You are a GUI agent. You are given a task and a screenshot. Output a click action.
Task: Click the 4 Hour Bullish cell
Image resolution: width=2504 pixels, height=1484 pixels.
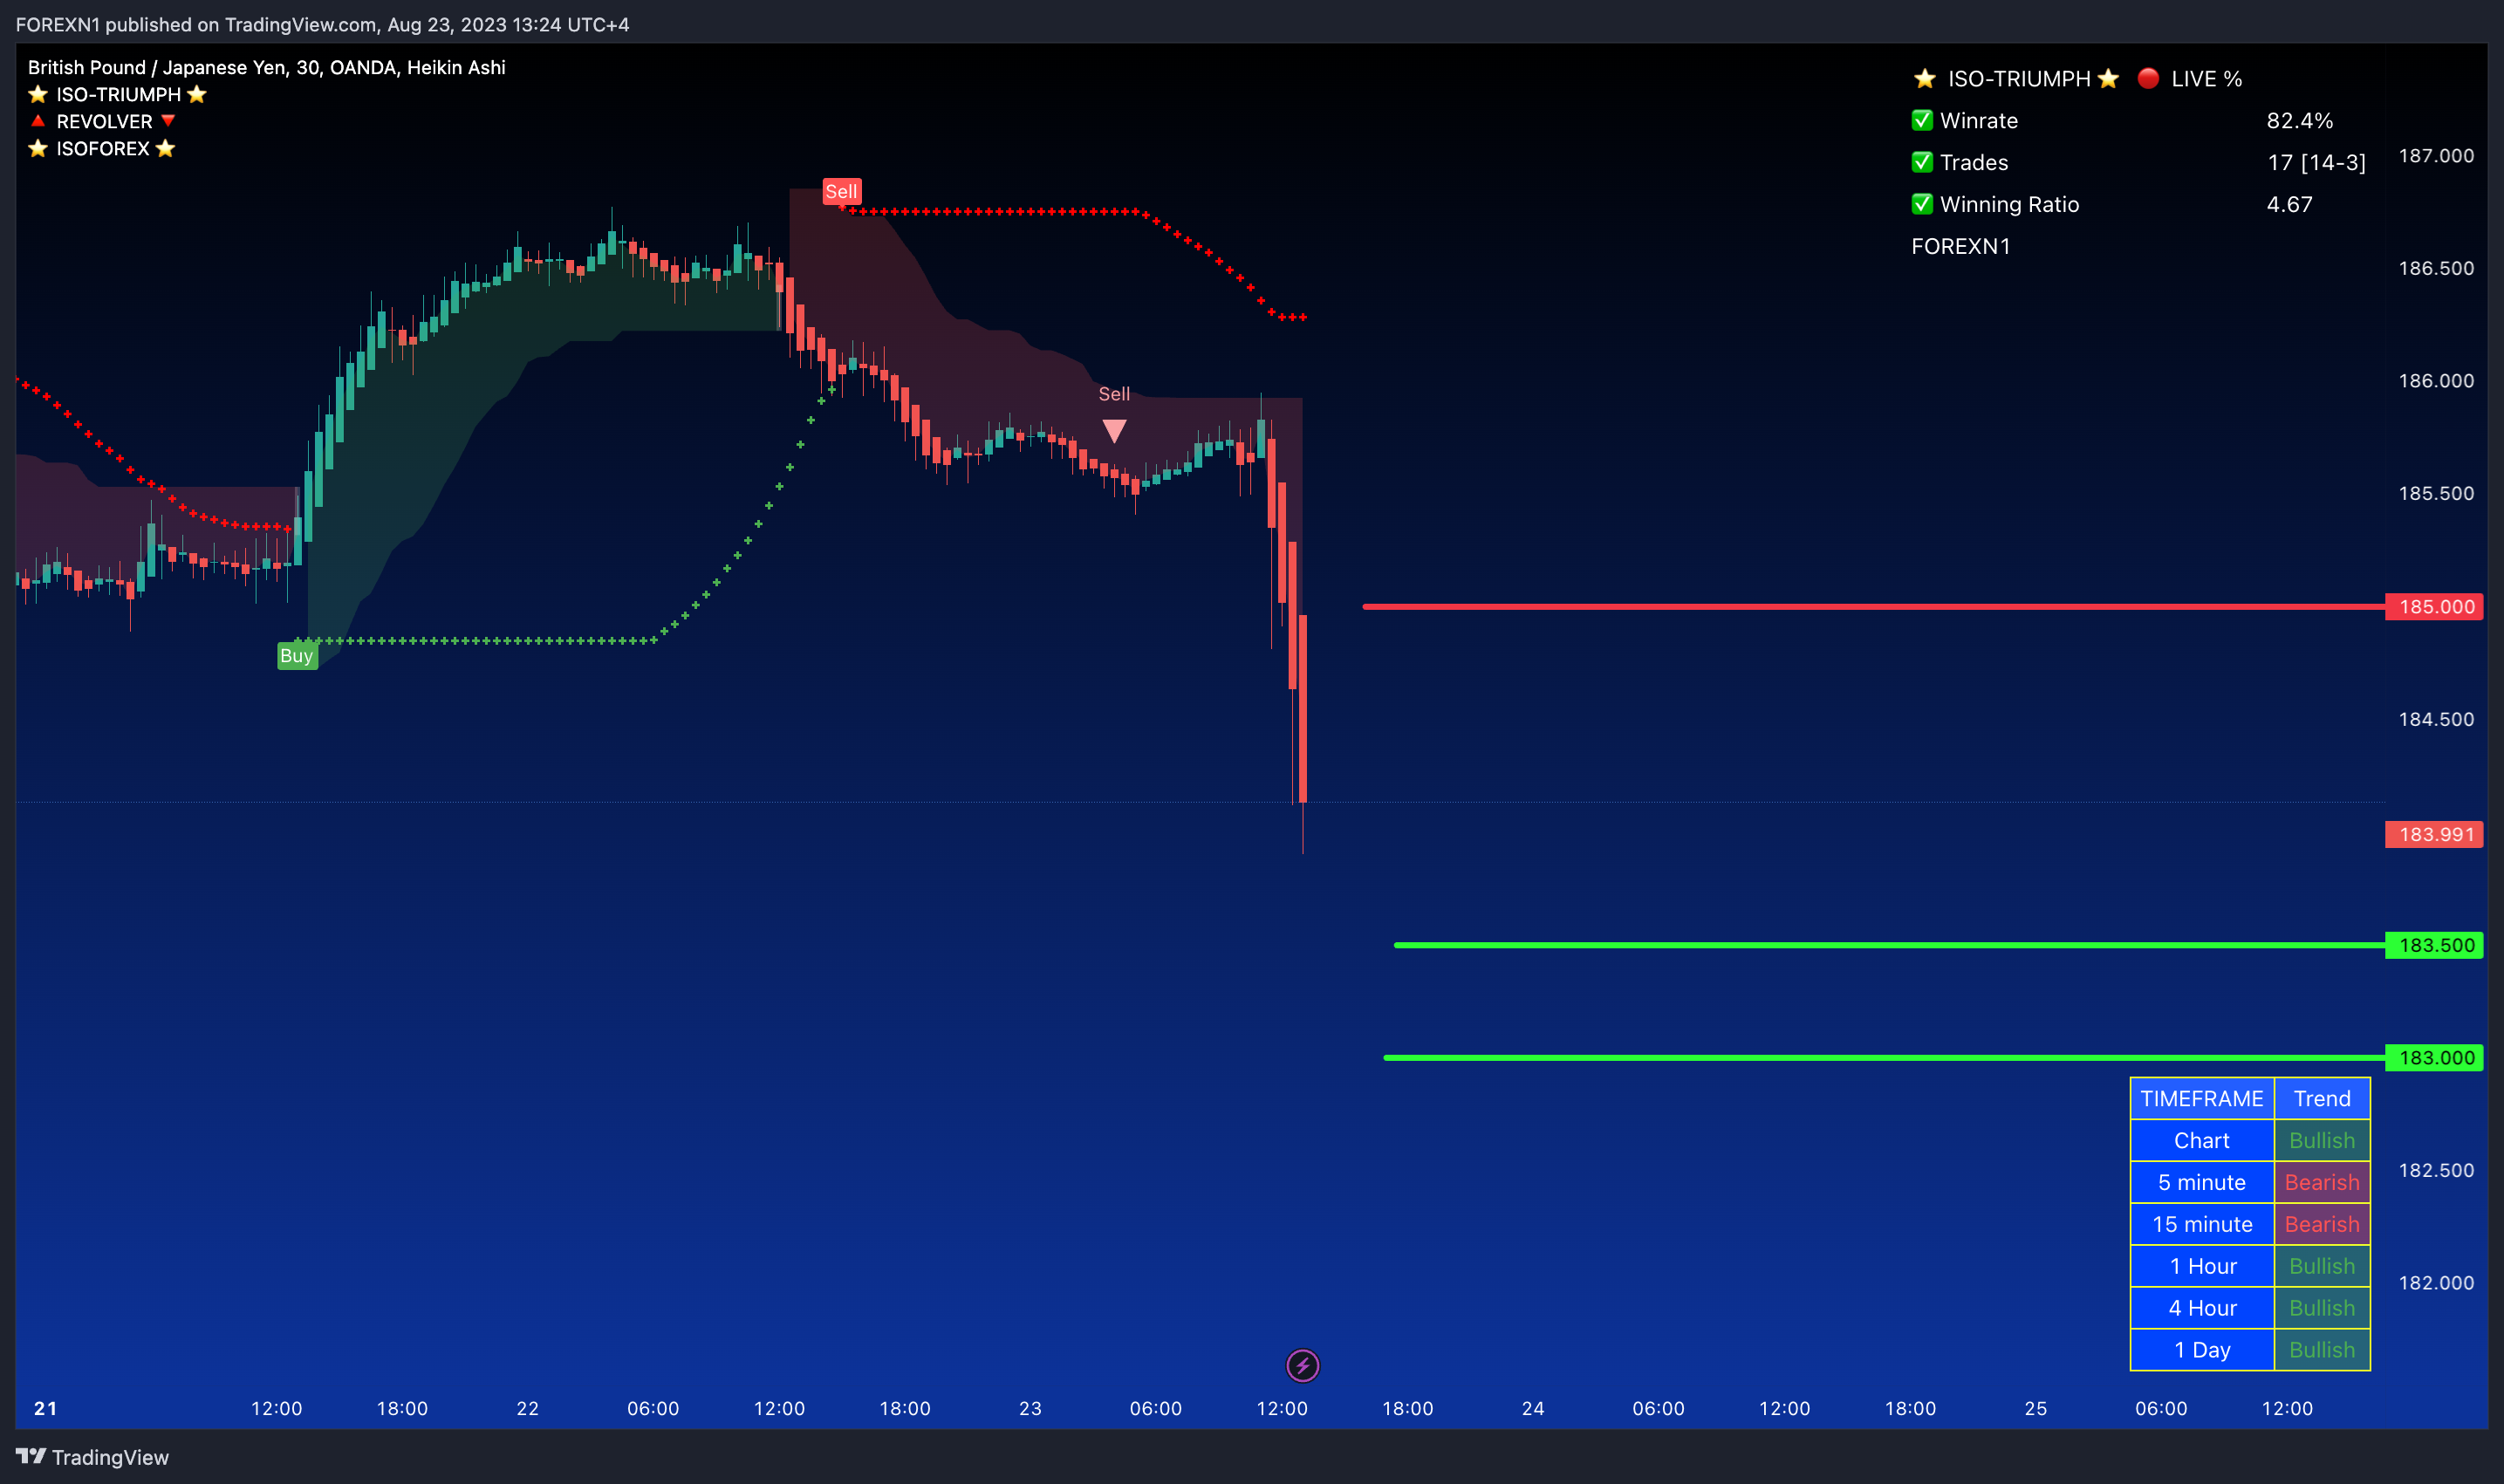[2322, 1308]
